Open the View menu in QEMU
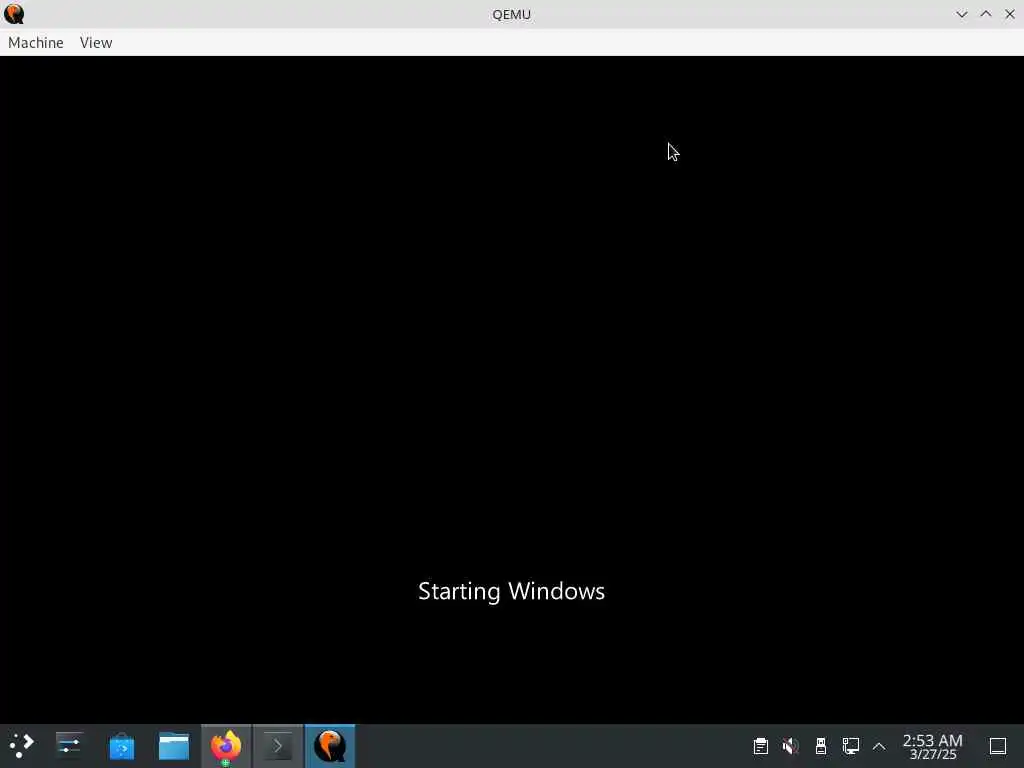1024x768 pixels. point(96,42)
